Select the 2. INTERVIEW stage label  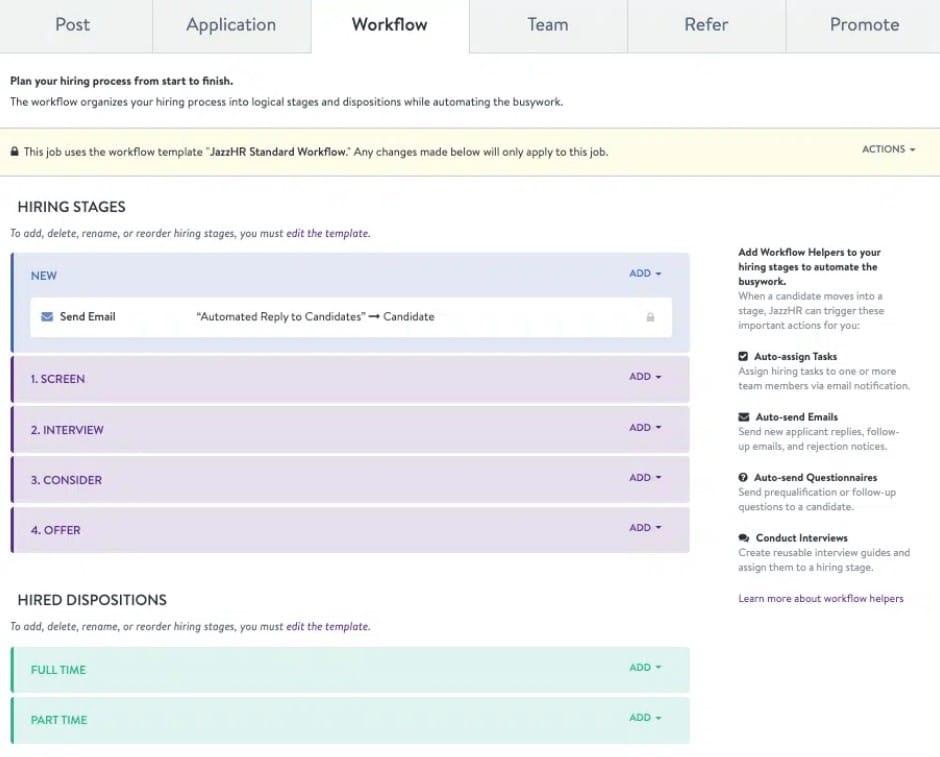coord(67,430)
